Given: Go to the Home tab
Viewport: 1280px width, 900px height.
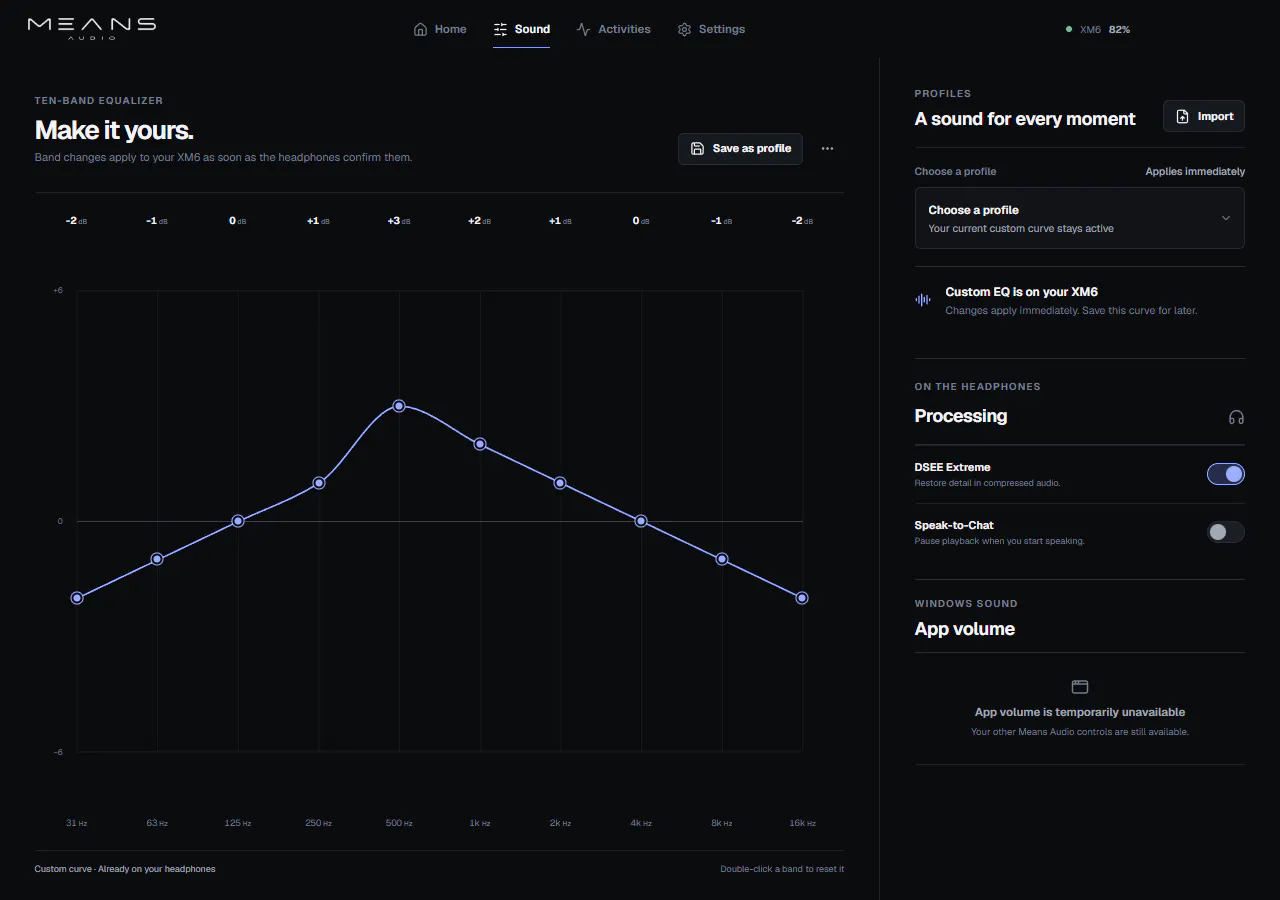Looking at the screenshot, I should click(x=440, y=30).
